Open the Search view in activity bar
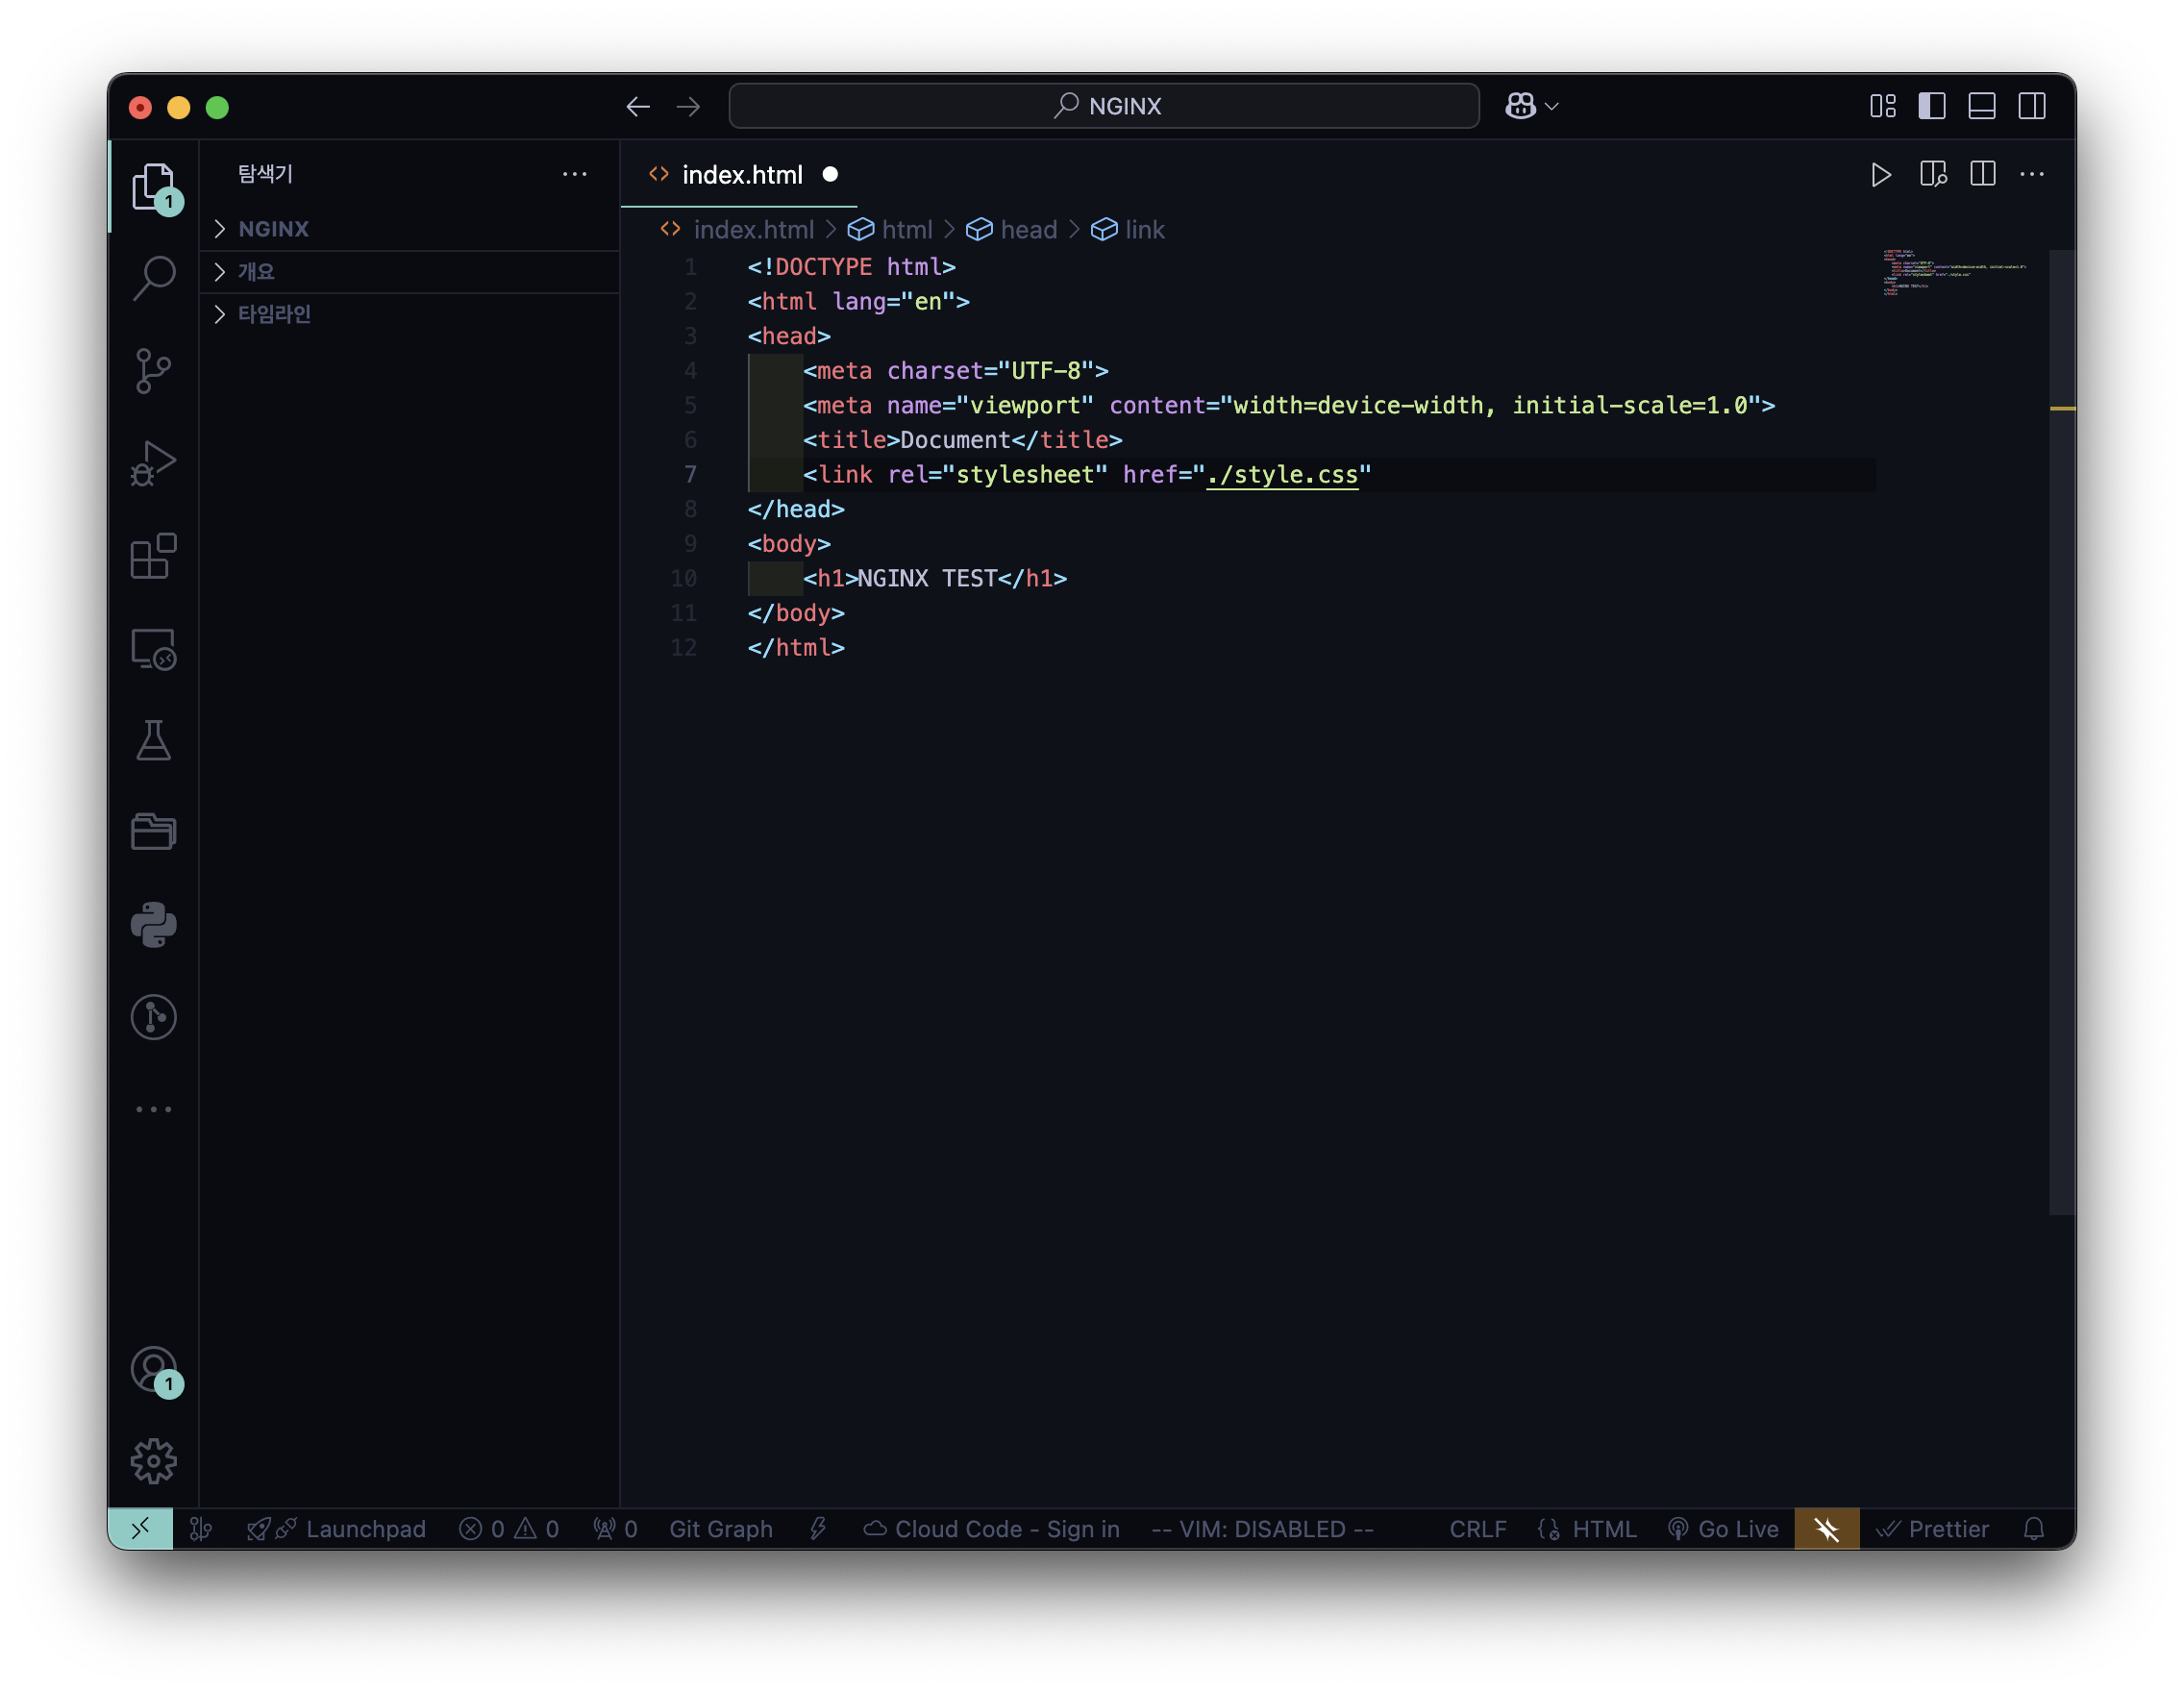The width and height of the screenshot is (2184, 1692). click(x=153, y=278)
